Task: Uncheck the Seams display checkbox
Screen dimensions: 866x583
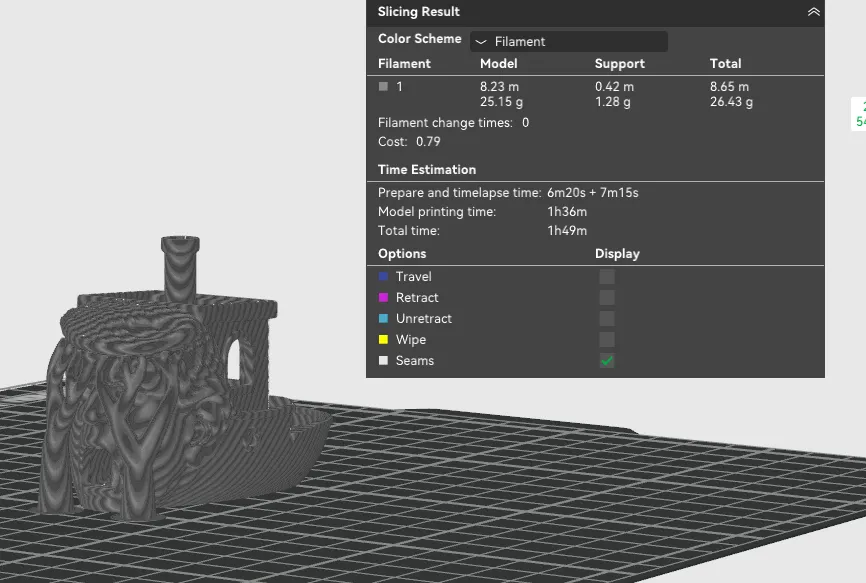Action: (x=607, y=361)
